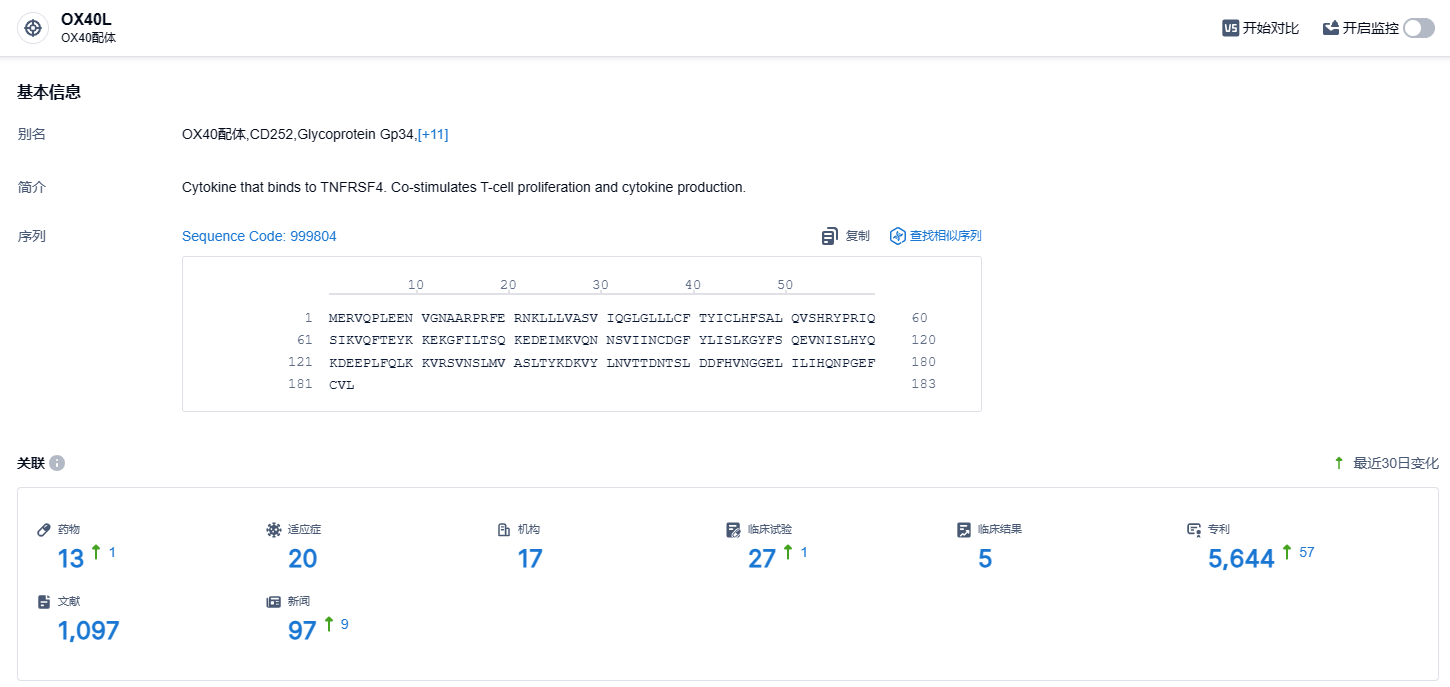1450x687 pixels.
Task: Click the 机构 organization icon
Action: [504, 529]
